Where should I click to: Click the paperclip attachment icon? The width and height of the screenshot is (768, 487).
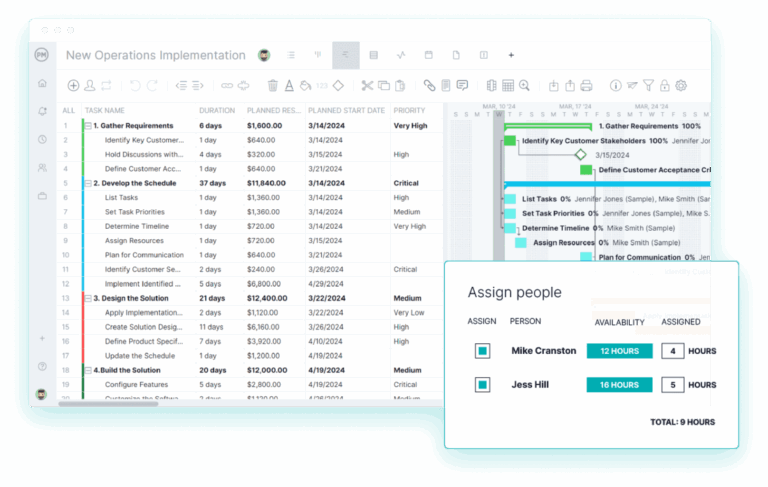[430, 86]
